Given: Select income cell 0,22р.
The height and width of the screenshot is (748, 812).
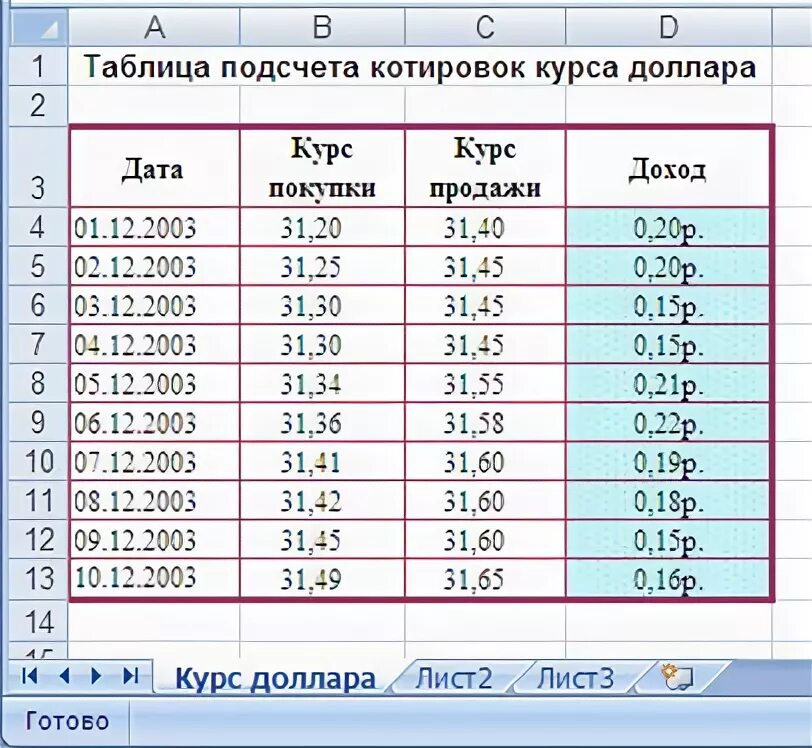Looking at the screenshot, I should [x=669, y=422].
